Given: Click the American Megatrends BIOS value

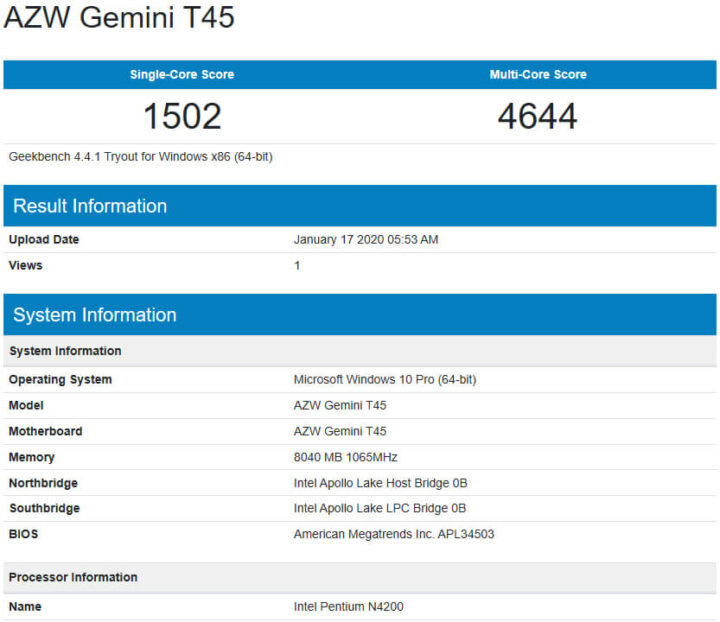Looking at the screenshot, I should tap(394, 534).
